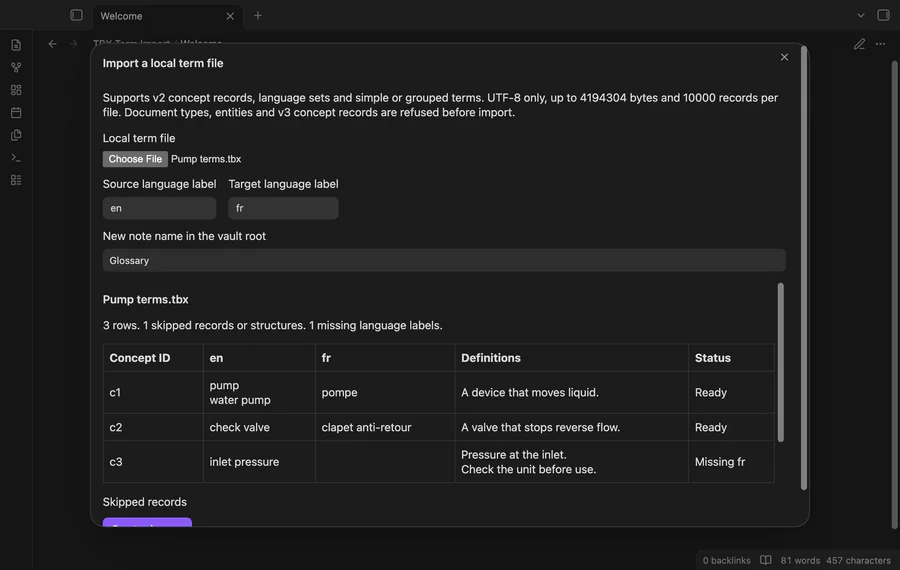The image size is (900, 570).
Task: Click the Glossary note name field
Action: click(x=444, y=261)
